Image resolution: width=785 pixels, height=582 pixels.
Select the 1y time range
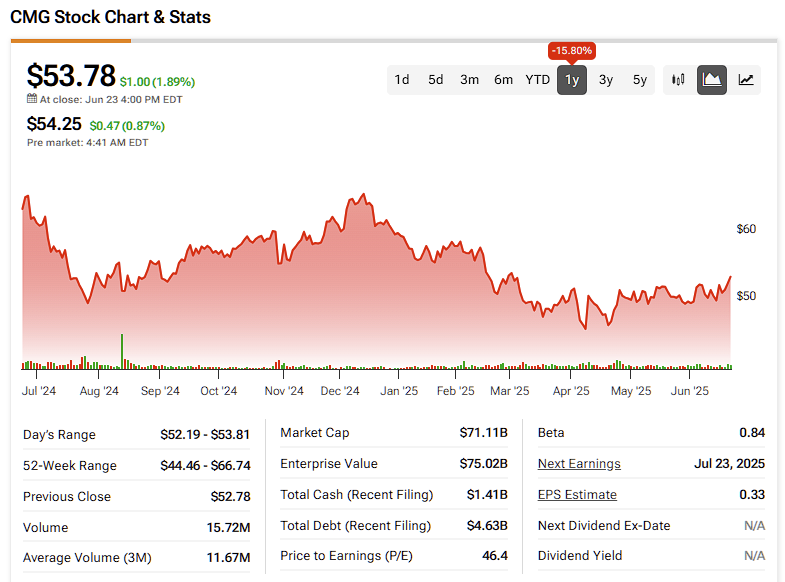tap(572, 80)
